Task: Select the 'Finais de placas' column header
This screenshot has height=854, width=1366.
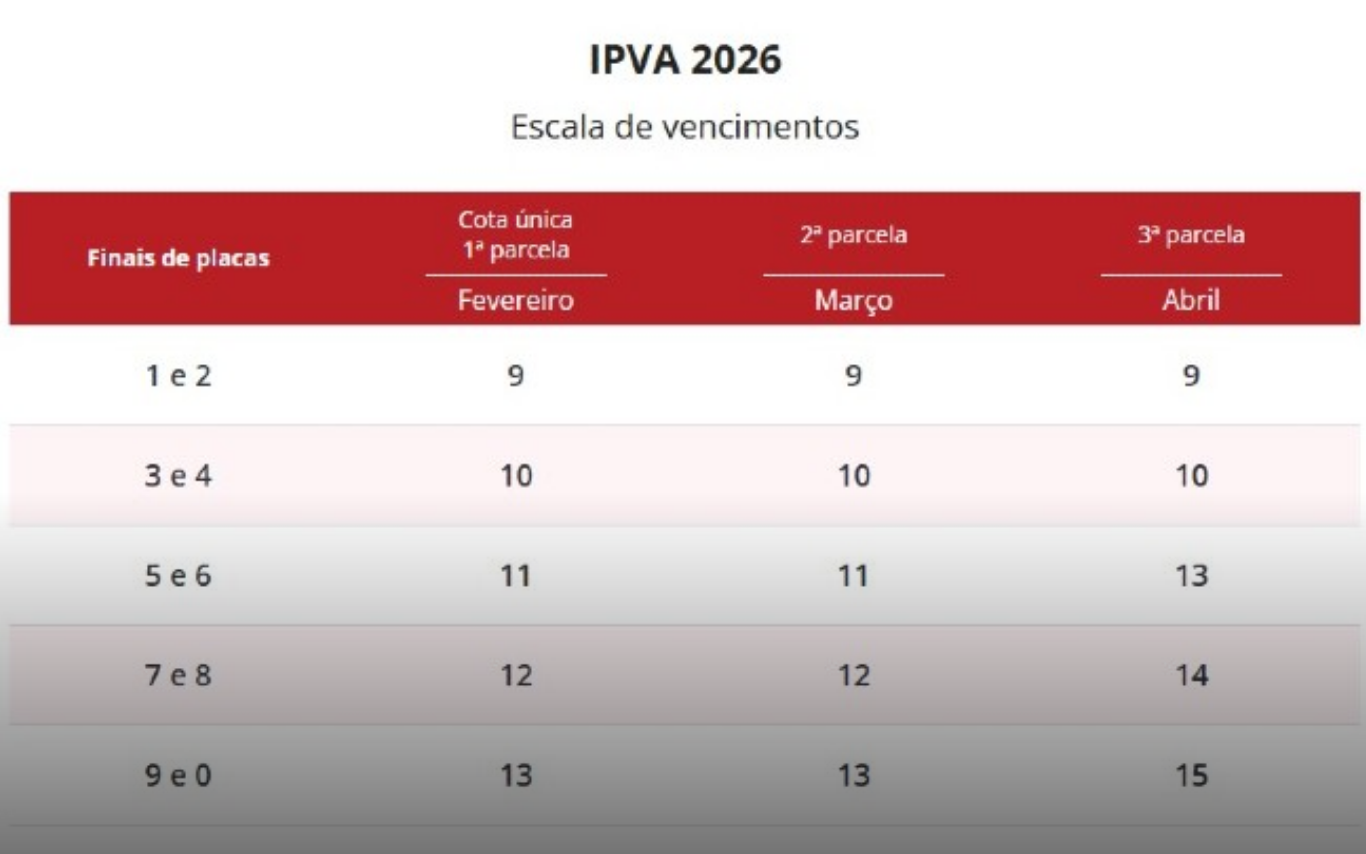Action: [178, 258]
